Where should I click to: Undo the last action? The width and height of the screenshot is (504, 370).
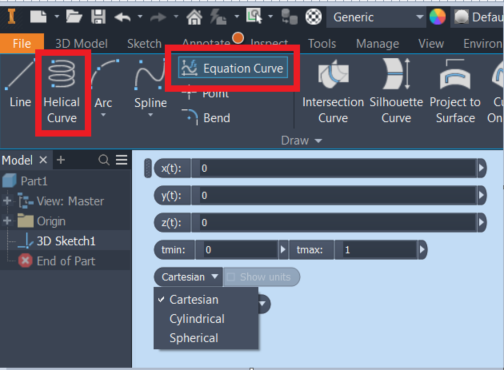(122, 17)
